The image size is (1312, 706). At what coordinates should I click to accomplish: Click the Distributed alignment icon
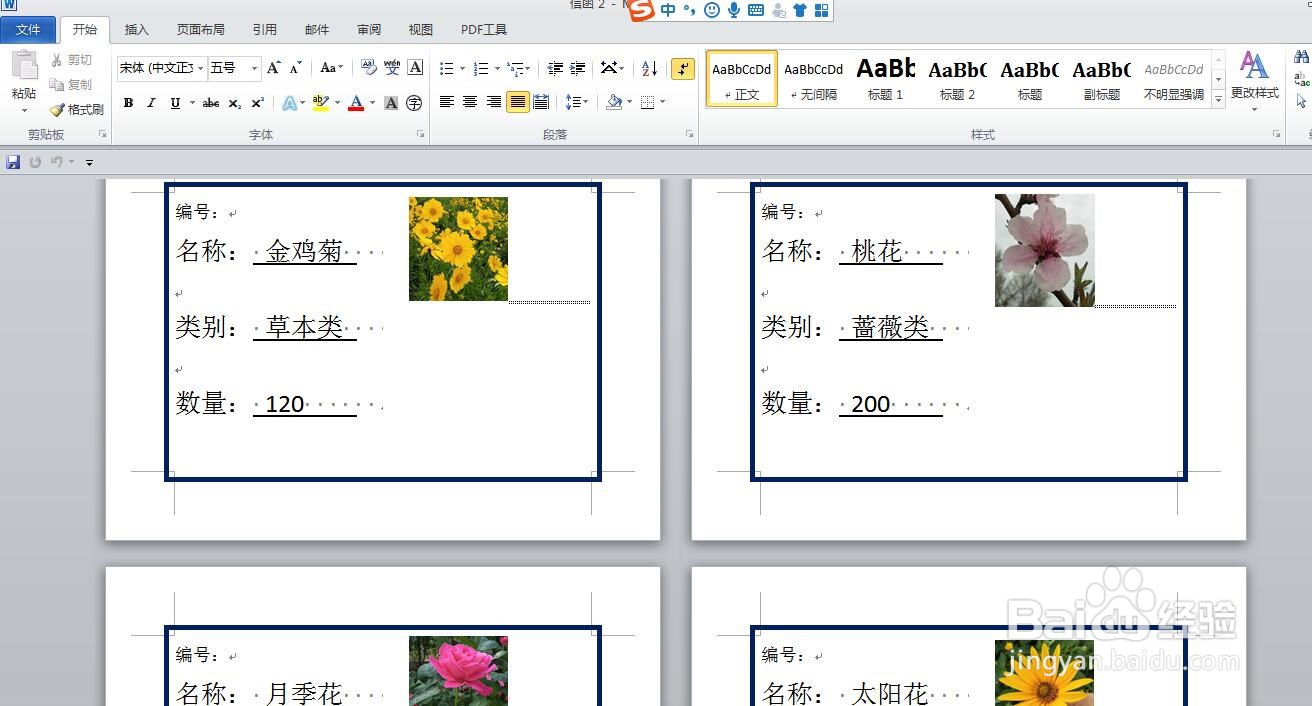541,102
